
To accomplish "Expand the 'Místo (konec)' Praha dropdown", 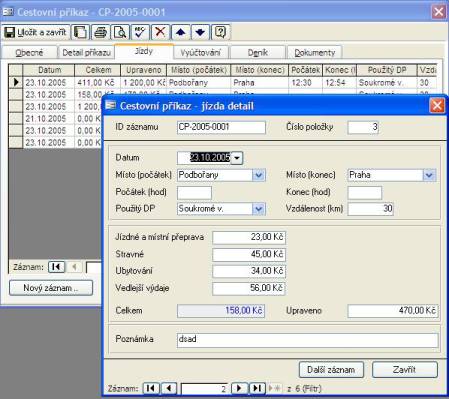I will [429, 175].
